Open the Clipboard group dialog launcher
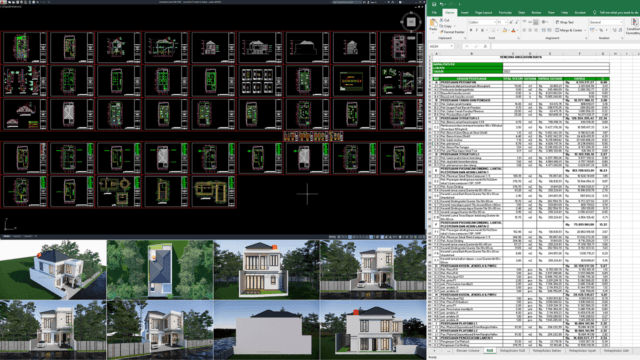The height and width of the screenshot is (360, 640). [465, 38]
